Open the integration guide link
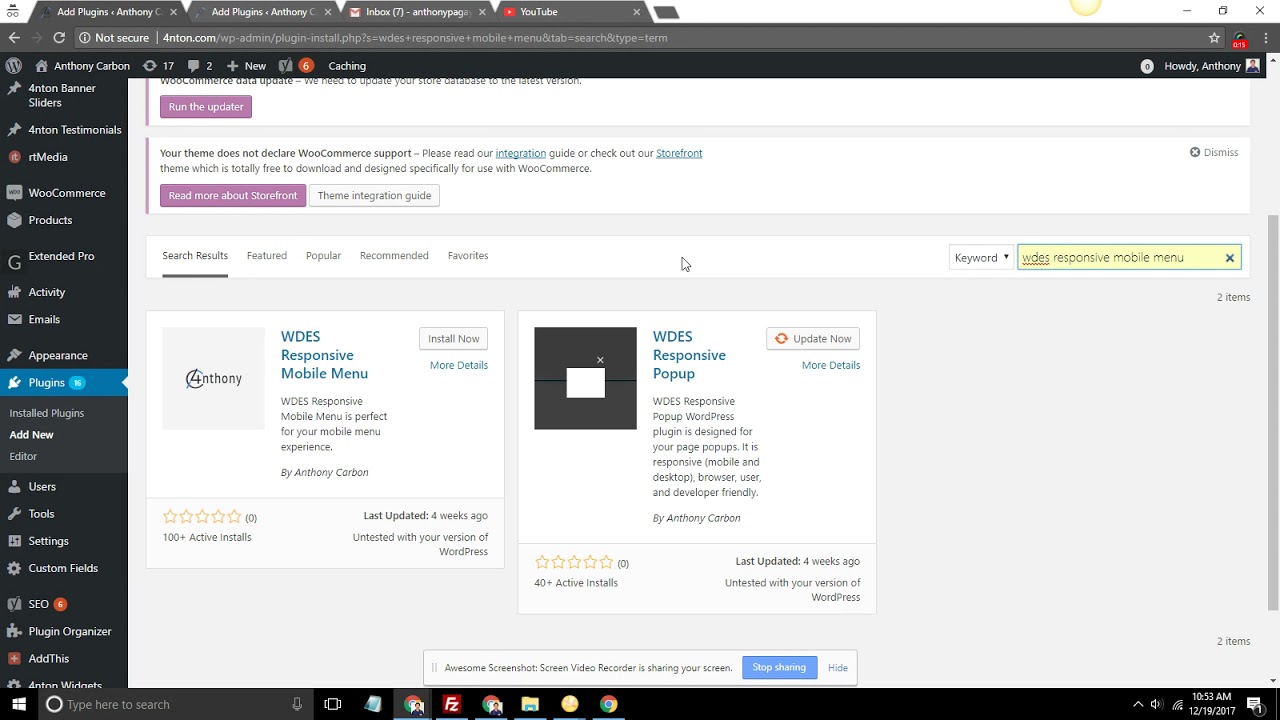 point(520,153)
